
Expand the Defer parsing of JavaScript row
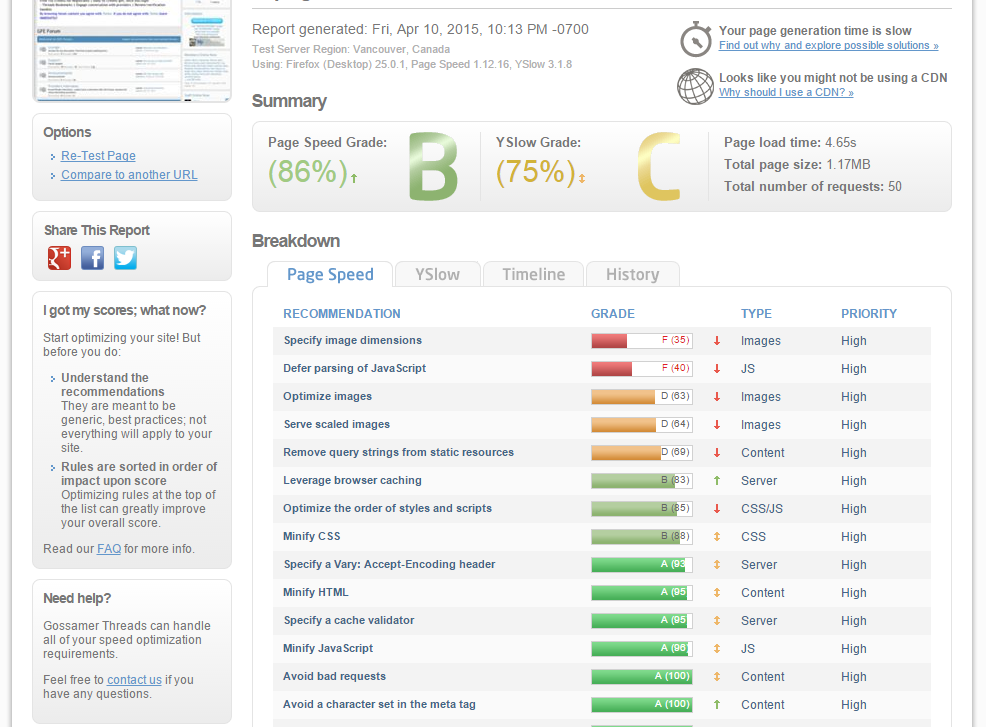pos(354,369)
